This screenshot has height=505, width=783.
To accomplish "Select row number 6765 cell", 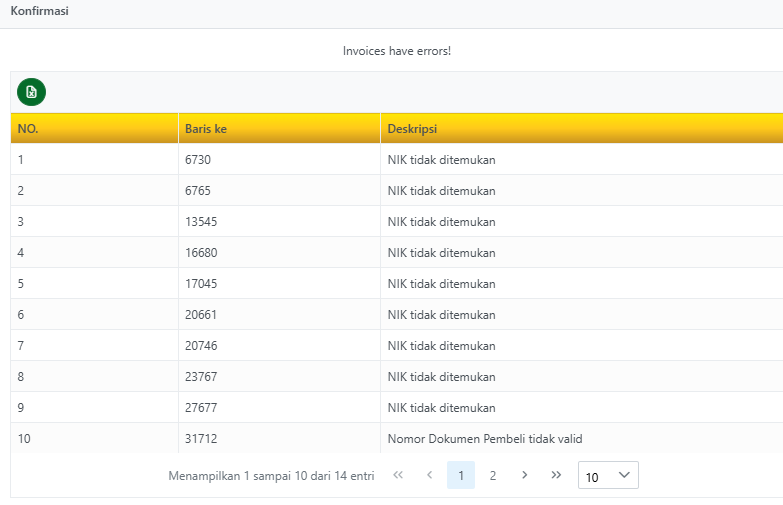I will coord(279,190).
